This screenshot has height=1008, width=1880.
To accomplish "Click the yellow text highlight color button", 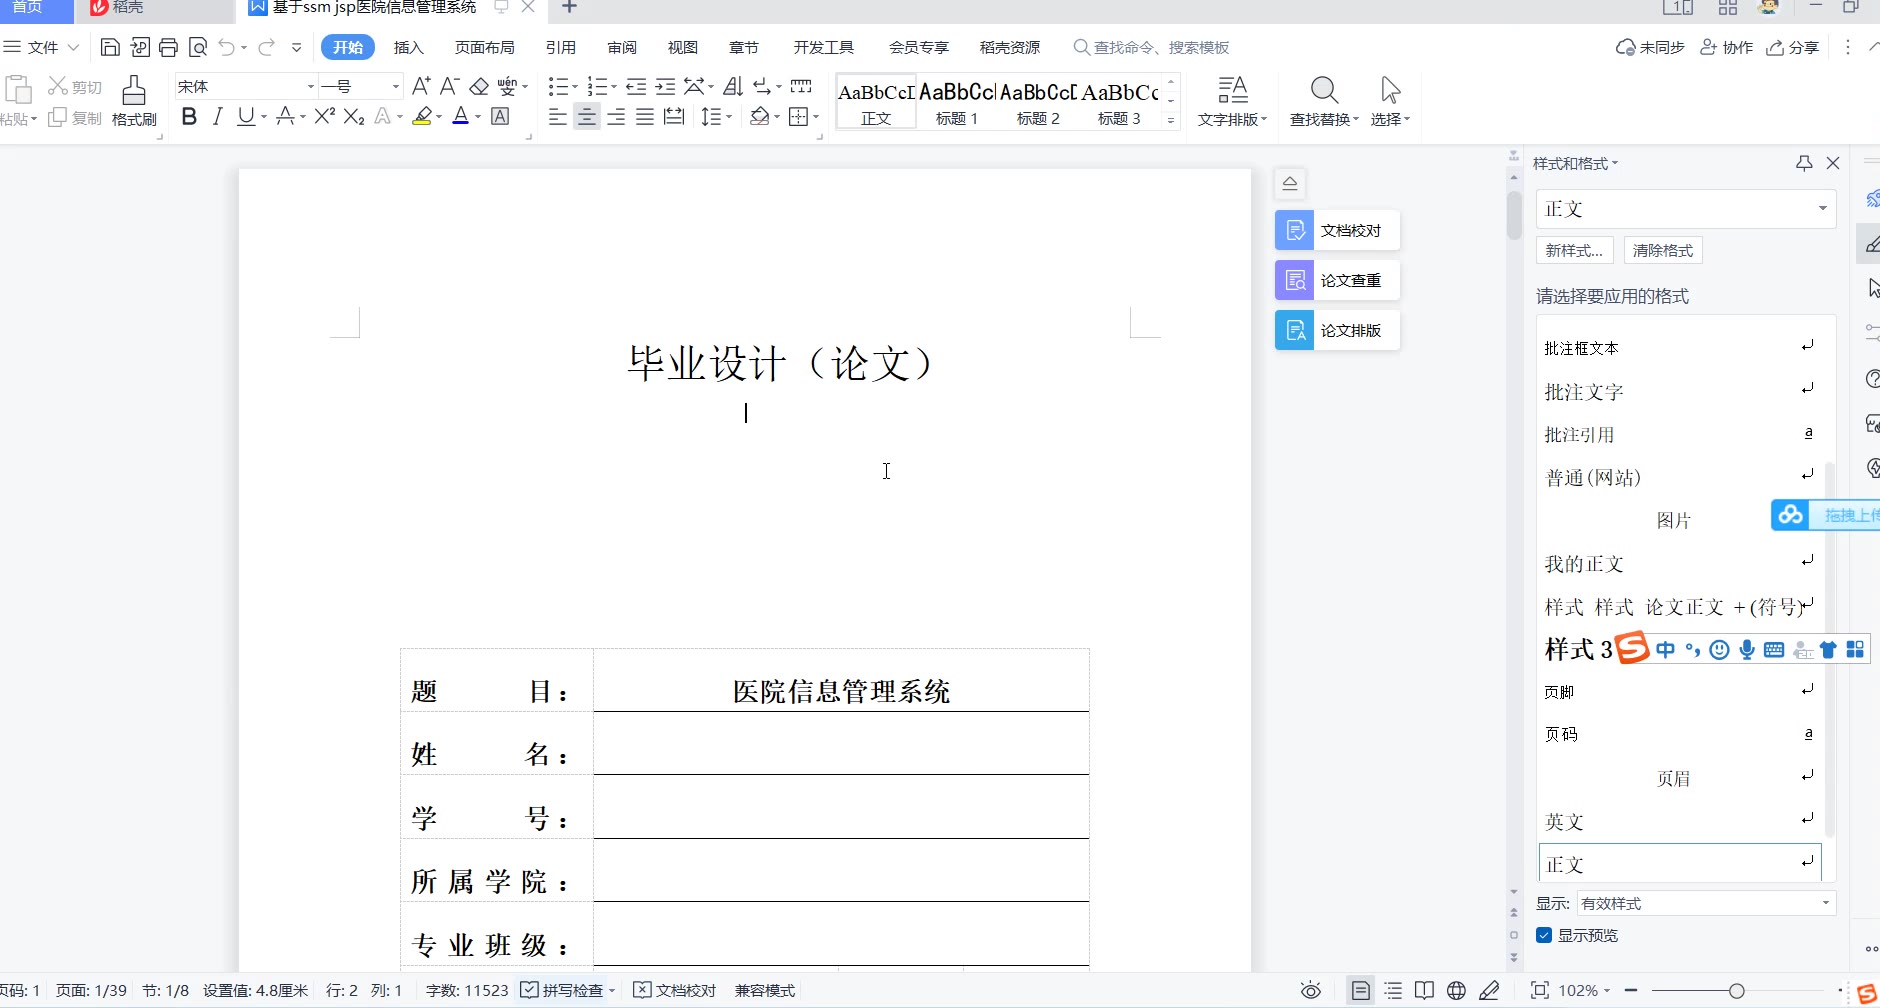I will (x=422, y=117).
